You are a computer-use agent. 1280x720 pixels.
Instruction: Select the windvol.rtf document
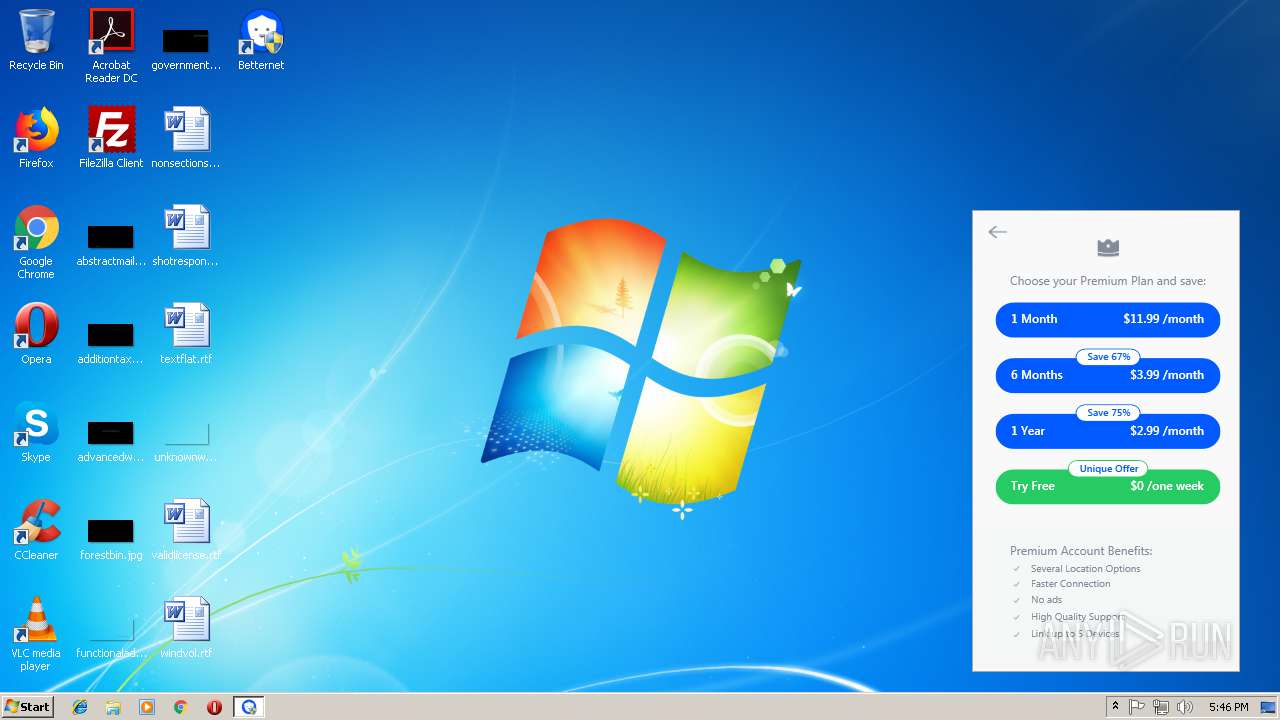(x=186, y=629)
